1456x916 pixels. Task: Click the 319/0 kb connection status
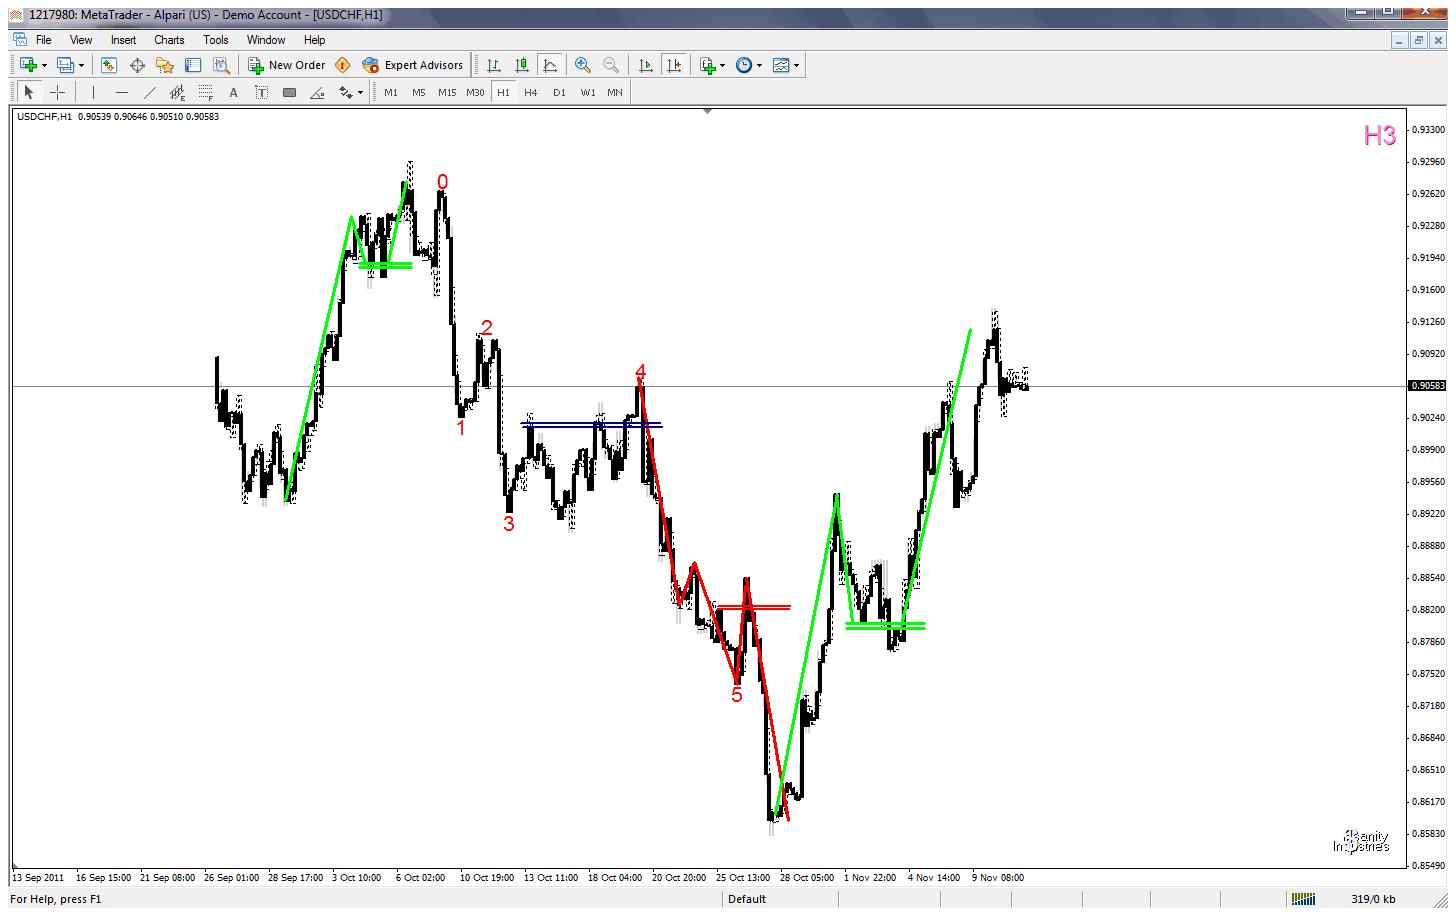(x=1373, y=899)
